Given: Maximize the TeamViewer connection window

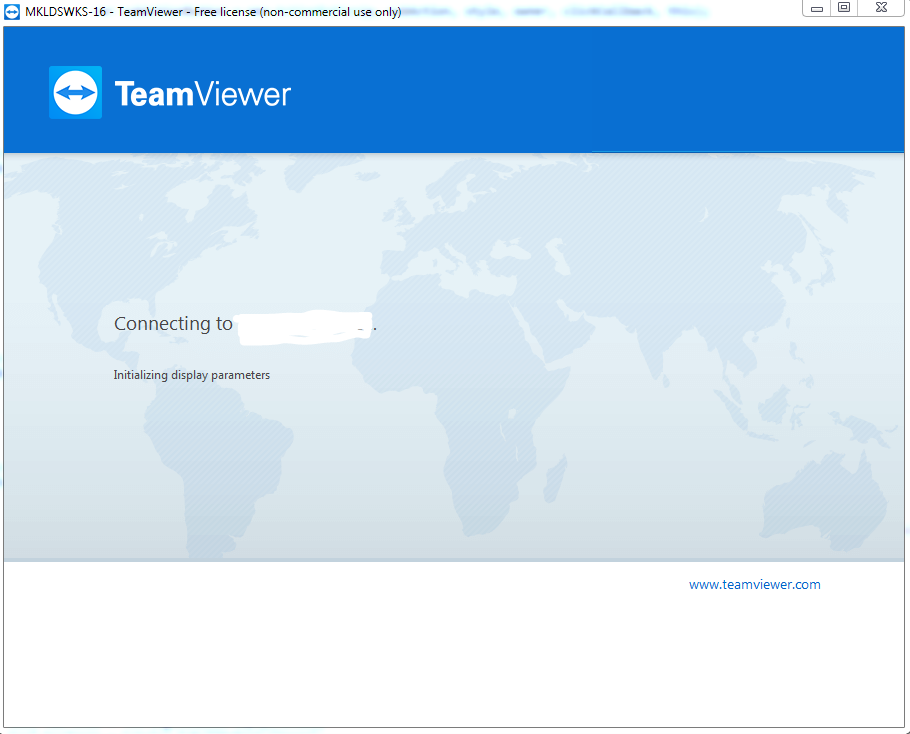Looking at the screenshot, I should (844, 8).
